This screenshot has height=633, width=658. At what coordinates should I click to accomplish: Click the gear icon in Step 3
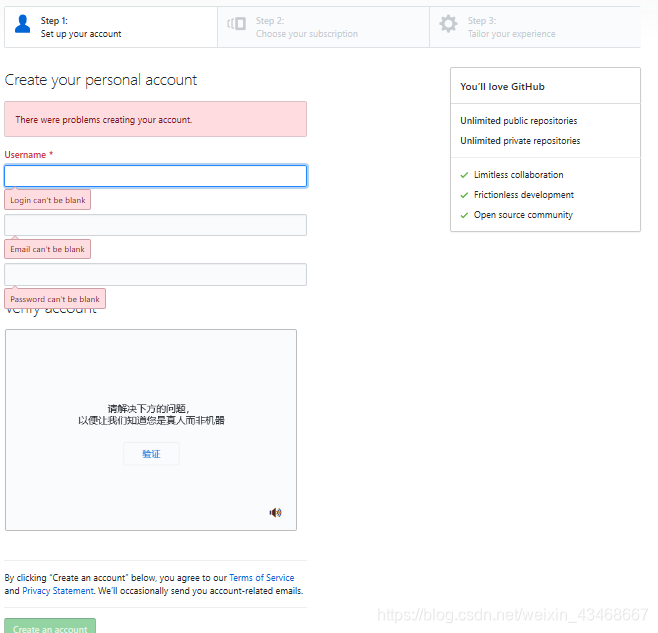(448, 24)
